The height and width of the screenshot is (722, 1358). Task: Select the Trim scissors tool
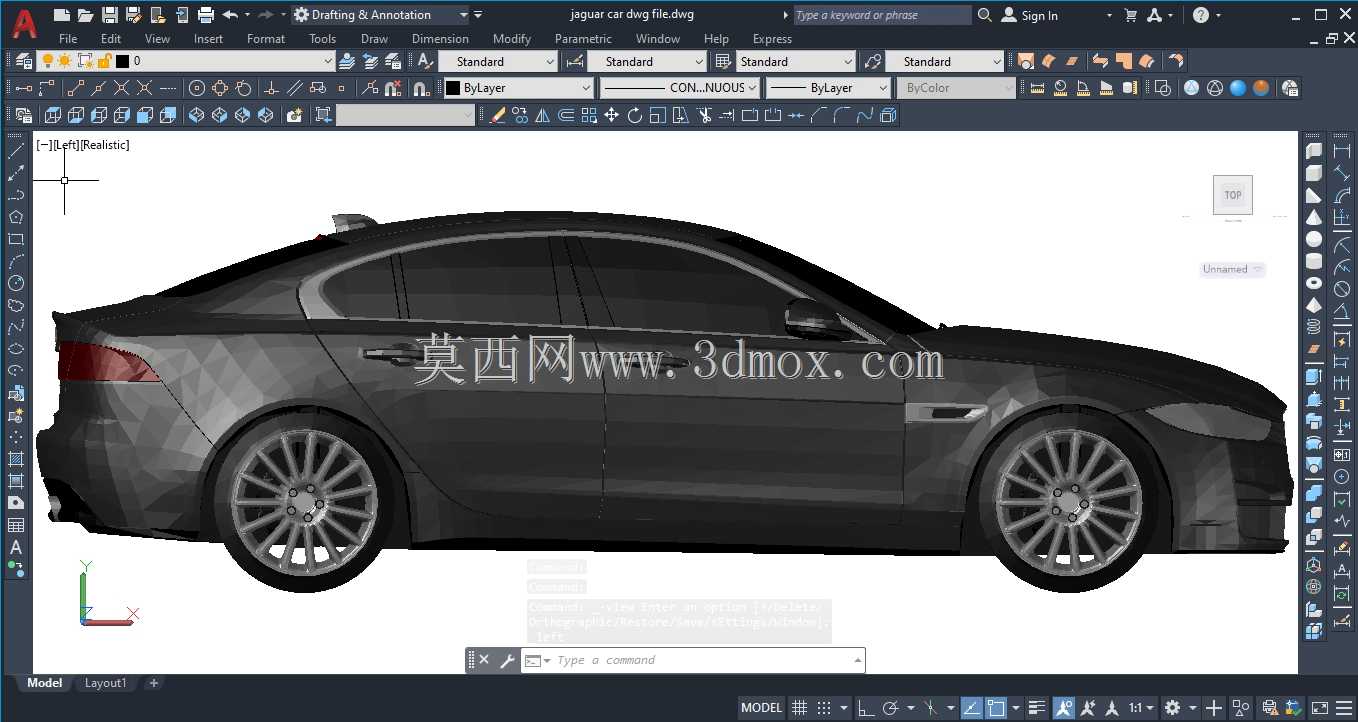point(704,116)
